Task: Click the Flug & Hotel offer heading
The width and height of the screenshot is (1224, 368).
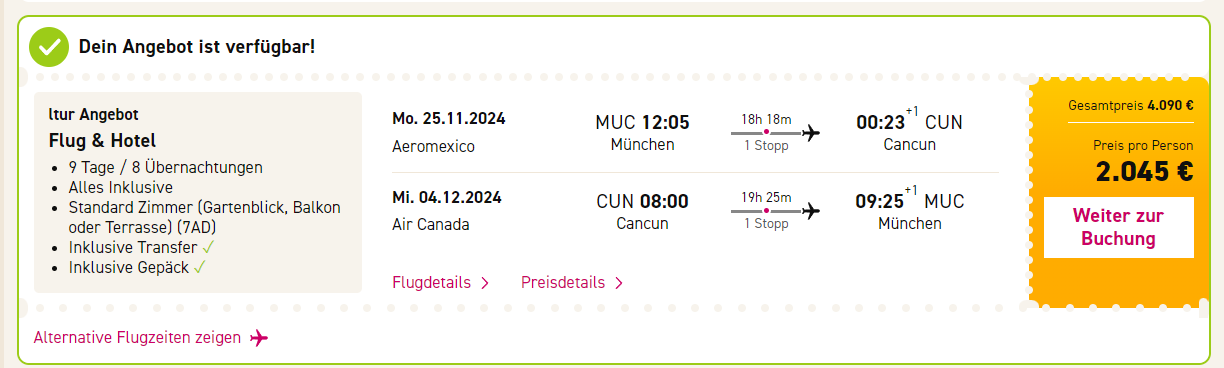Action: [102, 141]
